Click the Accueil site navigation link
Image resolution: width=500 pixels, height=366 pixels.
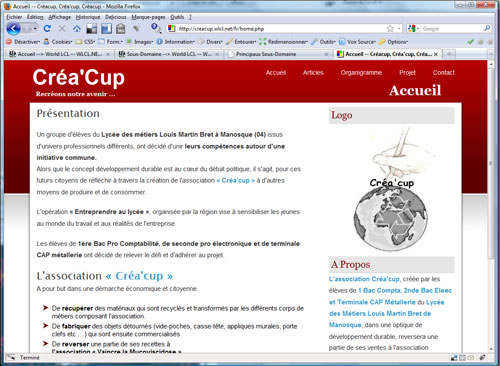point(276,73)
